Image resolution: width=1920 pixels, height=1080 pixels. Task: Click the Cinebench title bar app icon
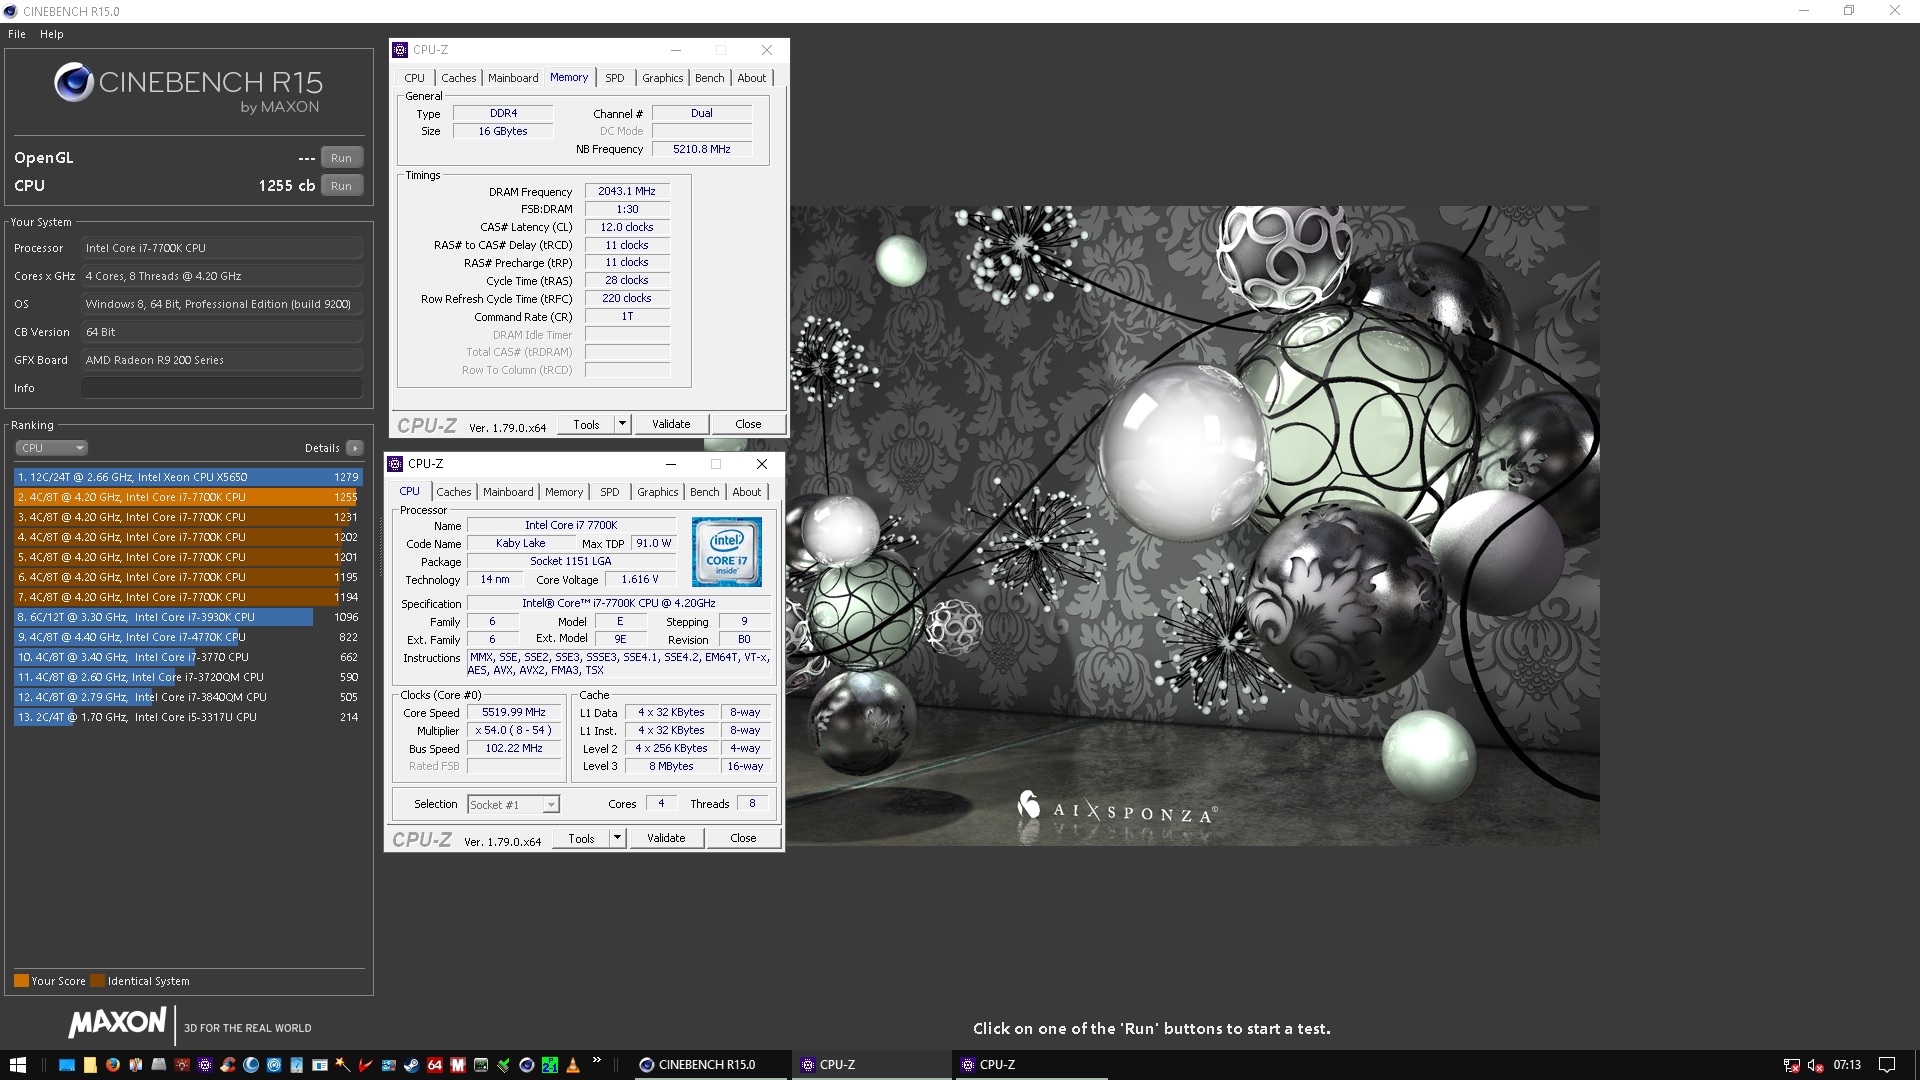click(11, 12)
